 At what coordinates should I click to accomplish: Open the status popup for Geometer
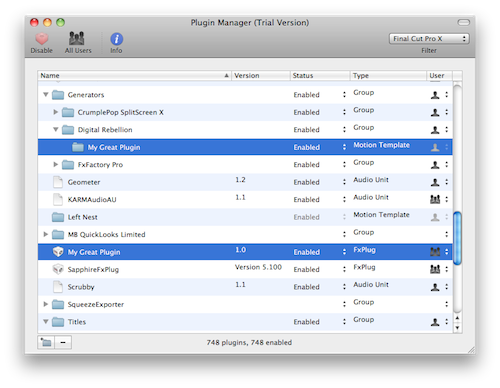344,182
